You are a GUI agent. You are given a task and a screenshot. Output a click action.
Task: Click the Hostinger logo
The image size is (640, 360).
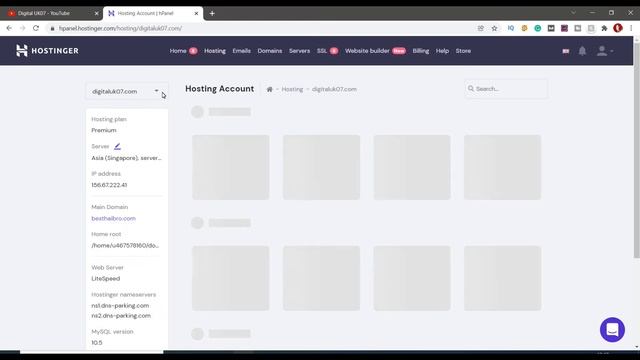[x=47, y=51]
